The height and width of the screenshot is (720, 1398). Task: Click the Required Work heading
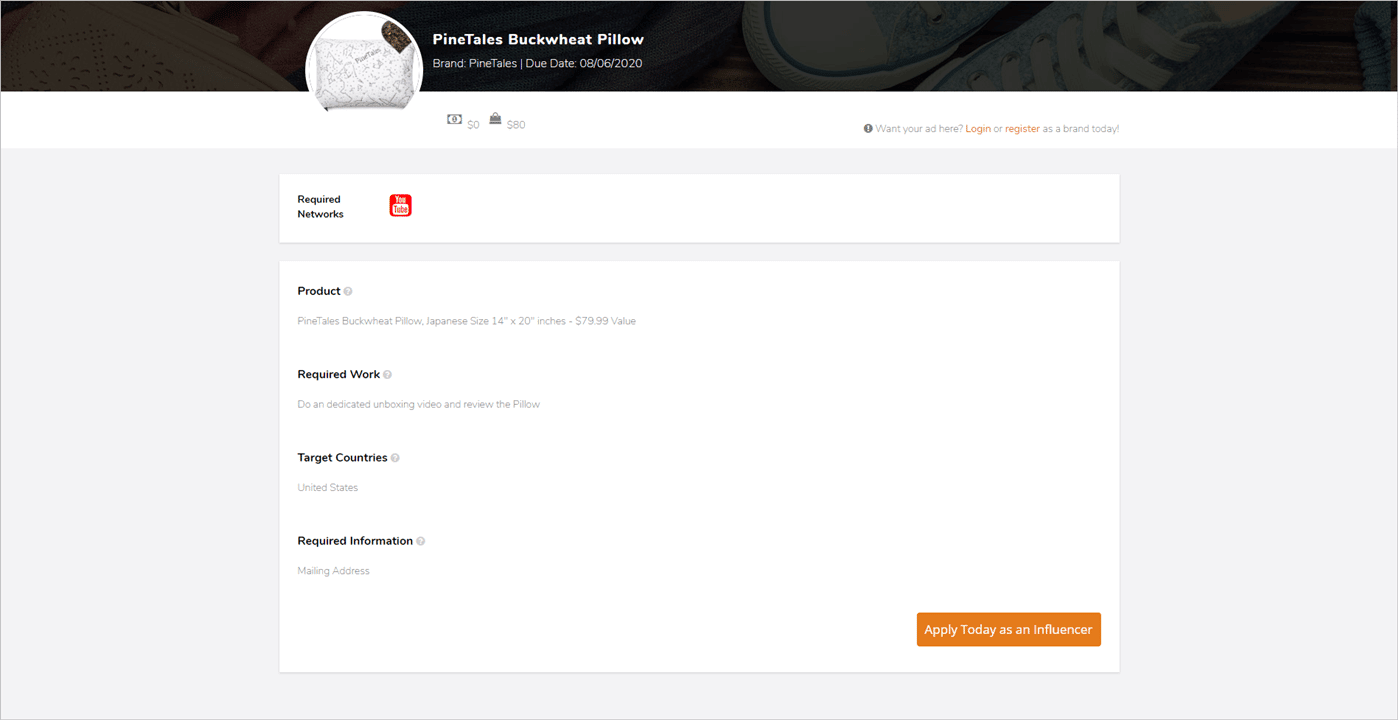pyautogui.click(x=338, y=374)
